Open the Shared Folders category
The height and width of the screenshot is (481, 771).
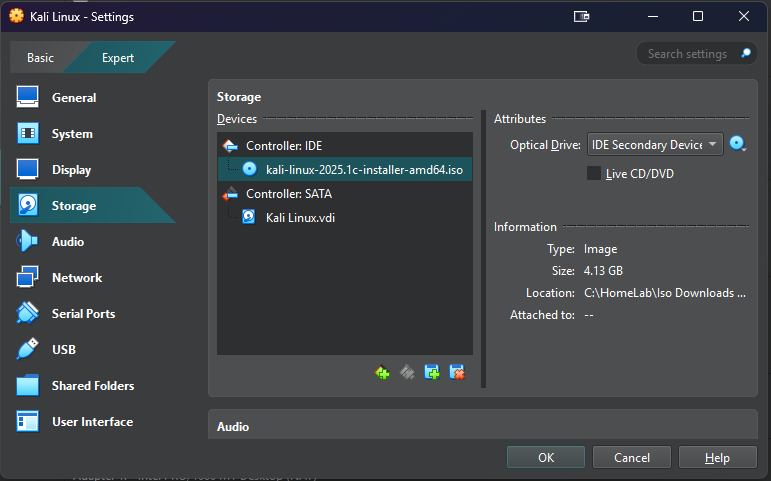(x=93, y=386)
